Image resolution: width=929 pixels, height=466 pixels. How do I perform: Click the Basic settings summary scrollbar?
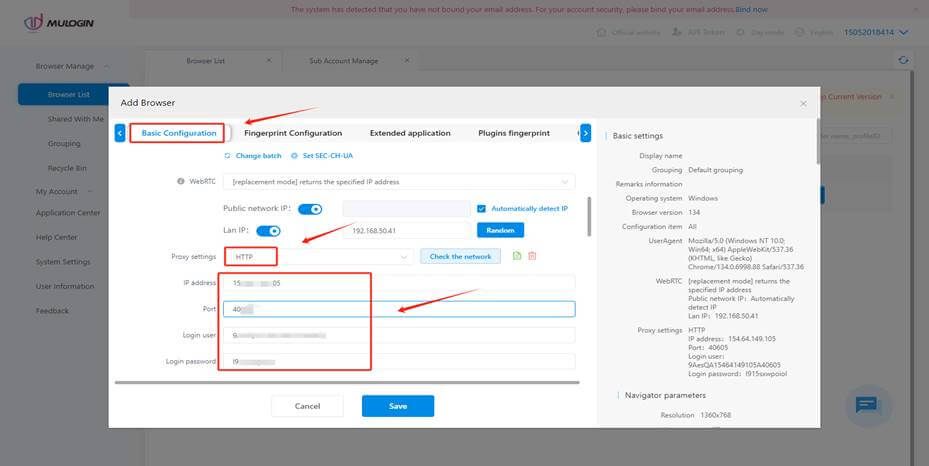point(818,141)
